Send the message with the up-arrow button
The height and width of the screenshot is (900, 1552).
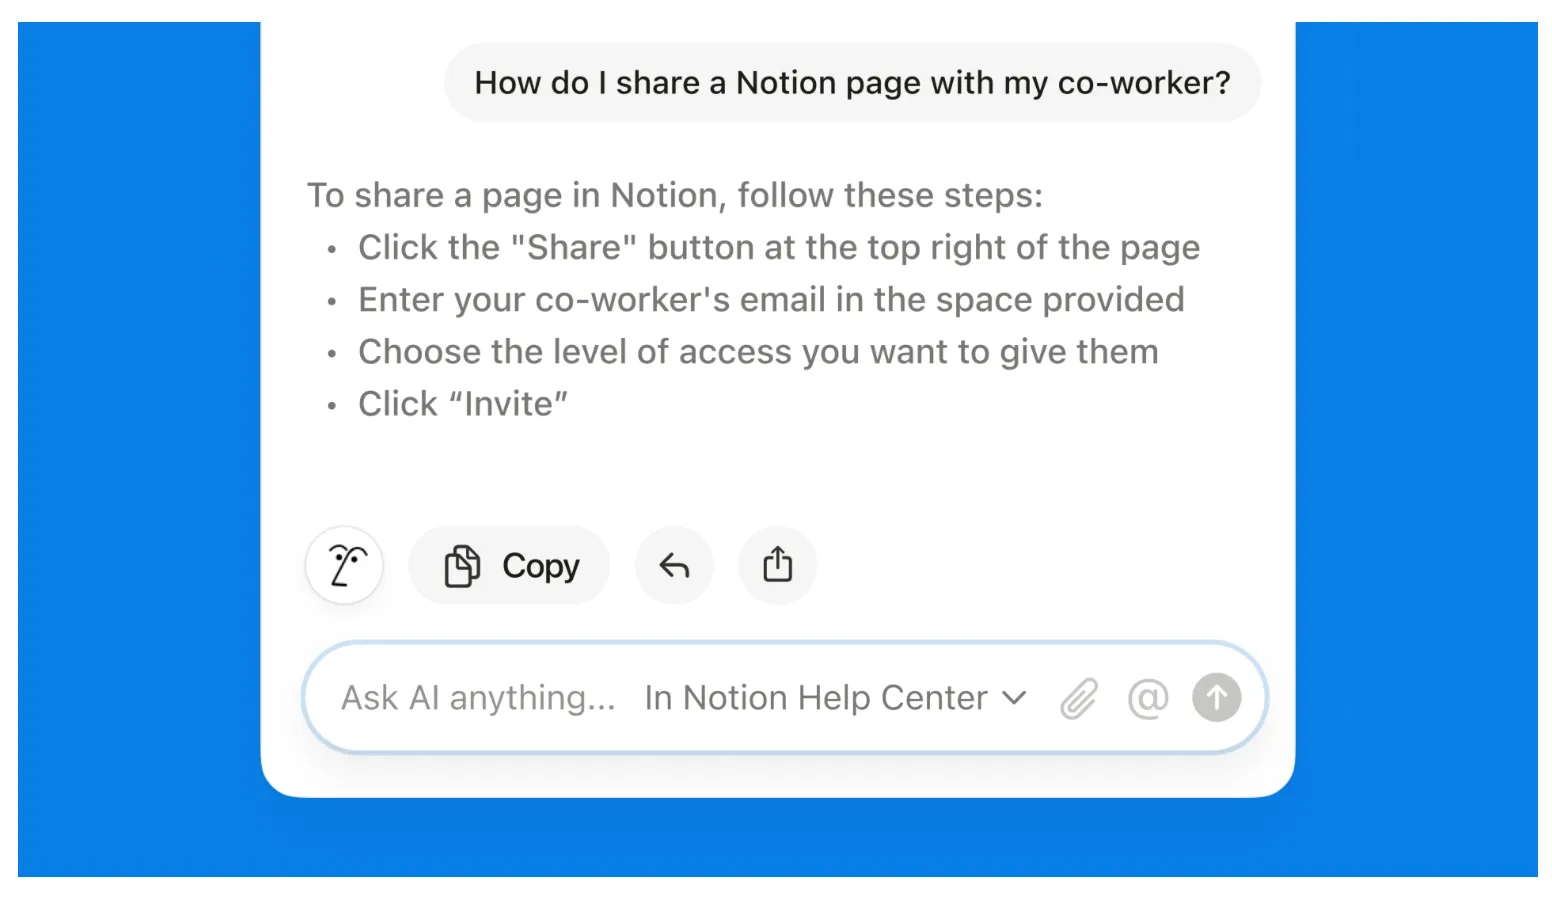[x=1216, y=698]
